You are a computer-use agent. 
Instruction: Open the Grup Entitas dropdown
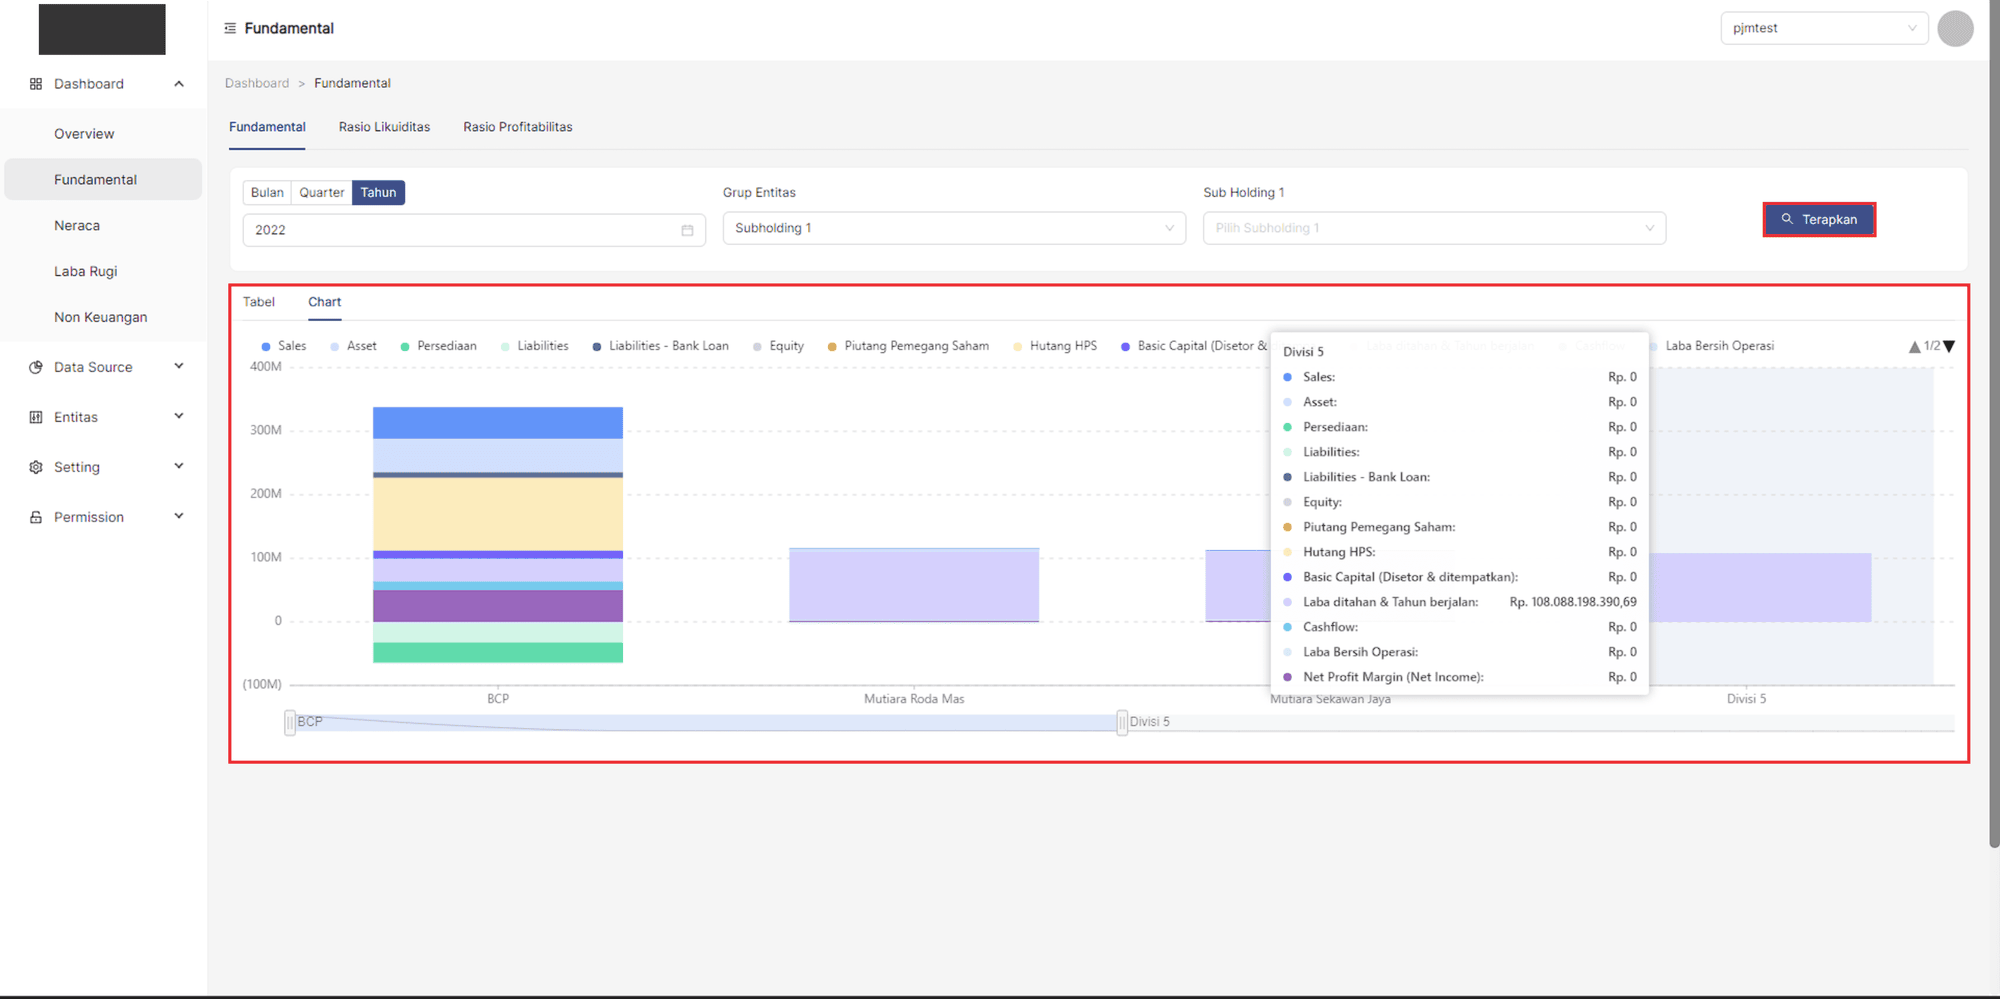[x=953, y=228]
